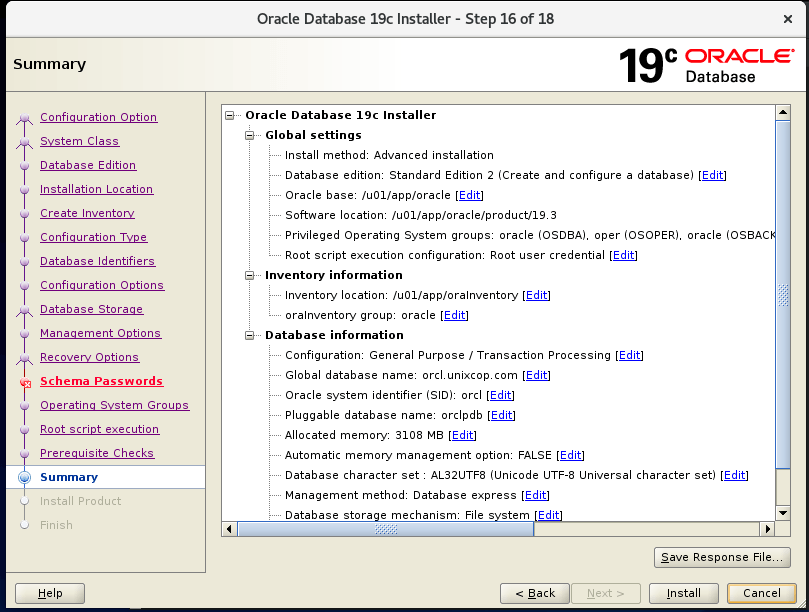
Task: Edit the Root script execution configuration
Action: [623, 255]
